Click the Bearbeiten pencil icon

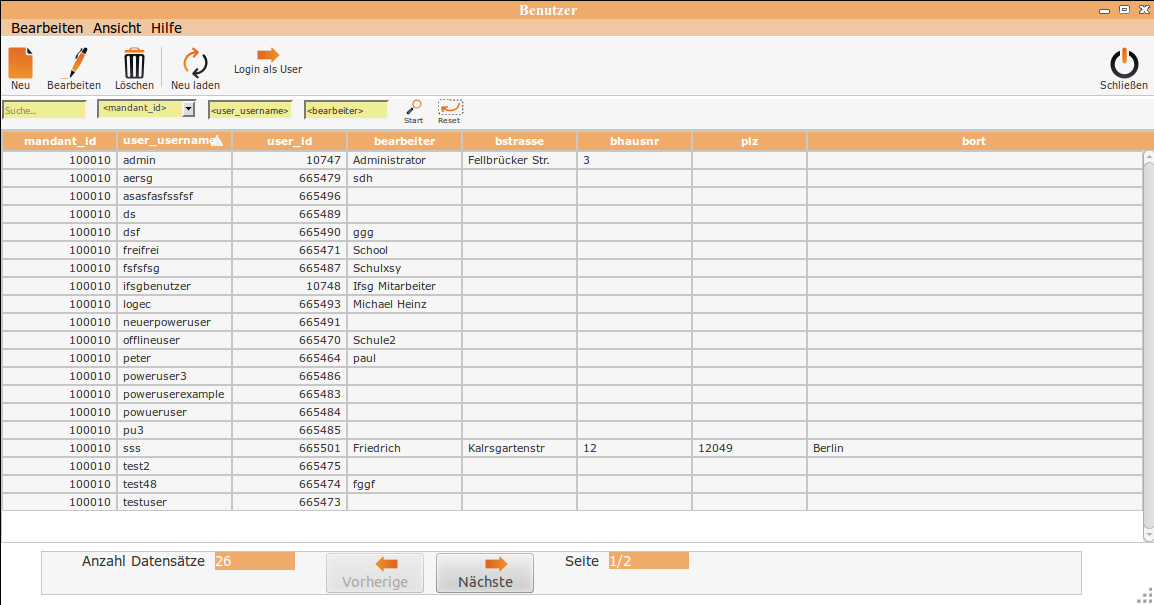74,64
